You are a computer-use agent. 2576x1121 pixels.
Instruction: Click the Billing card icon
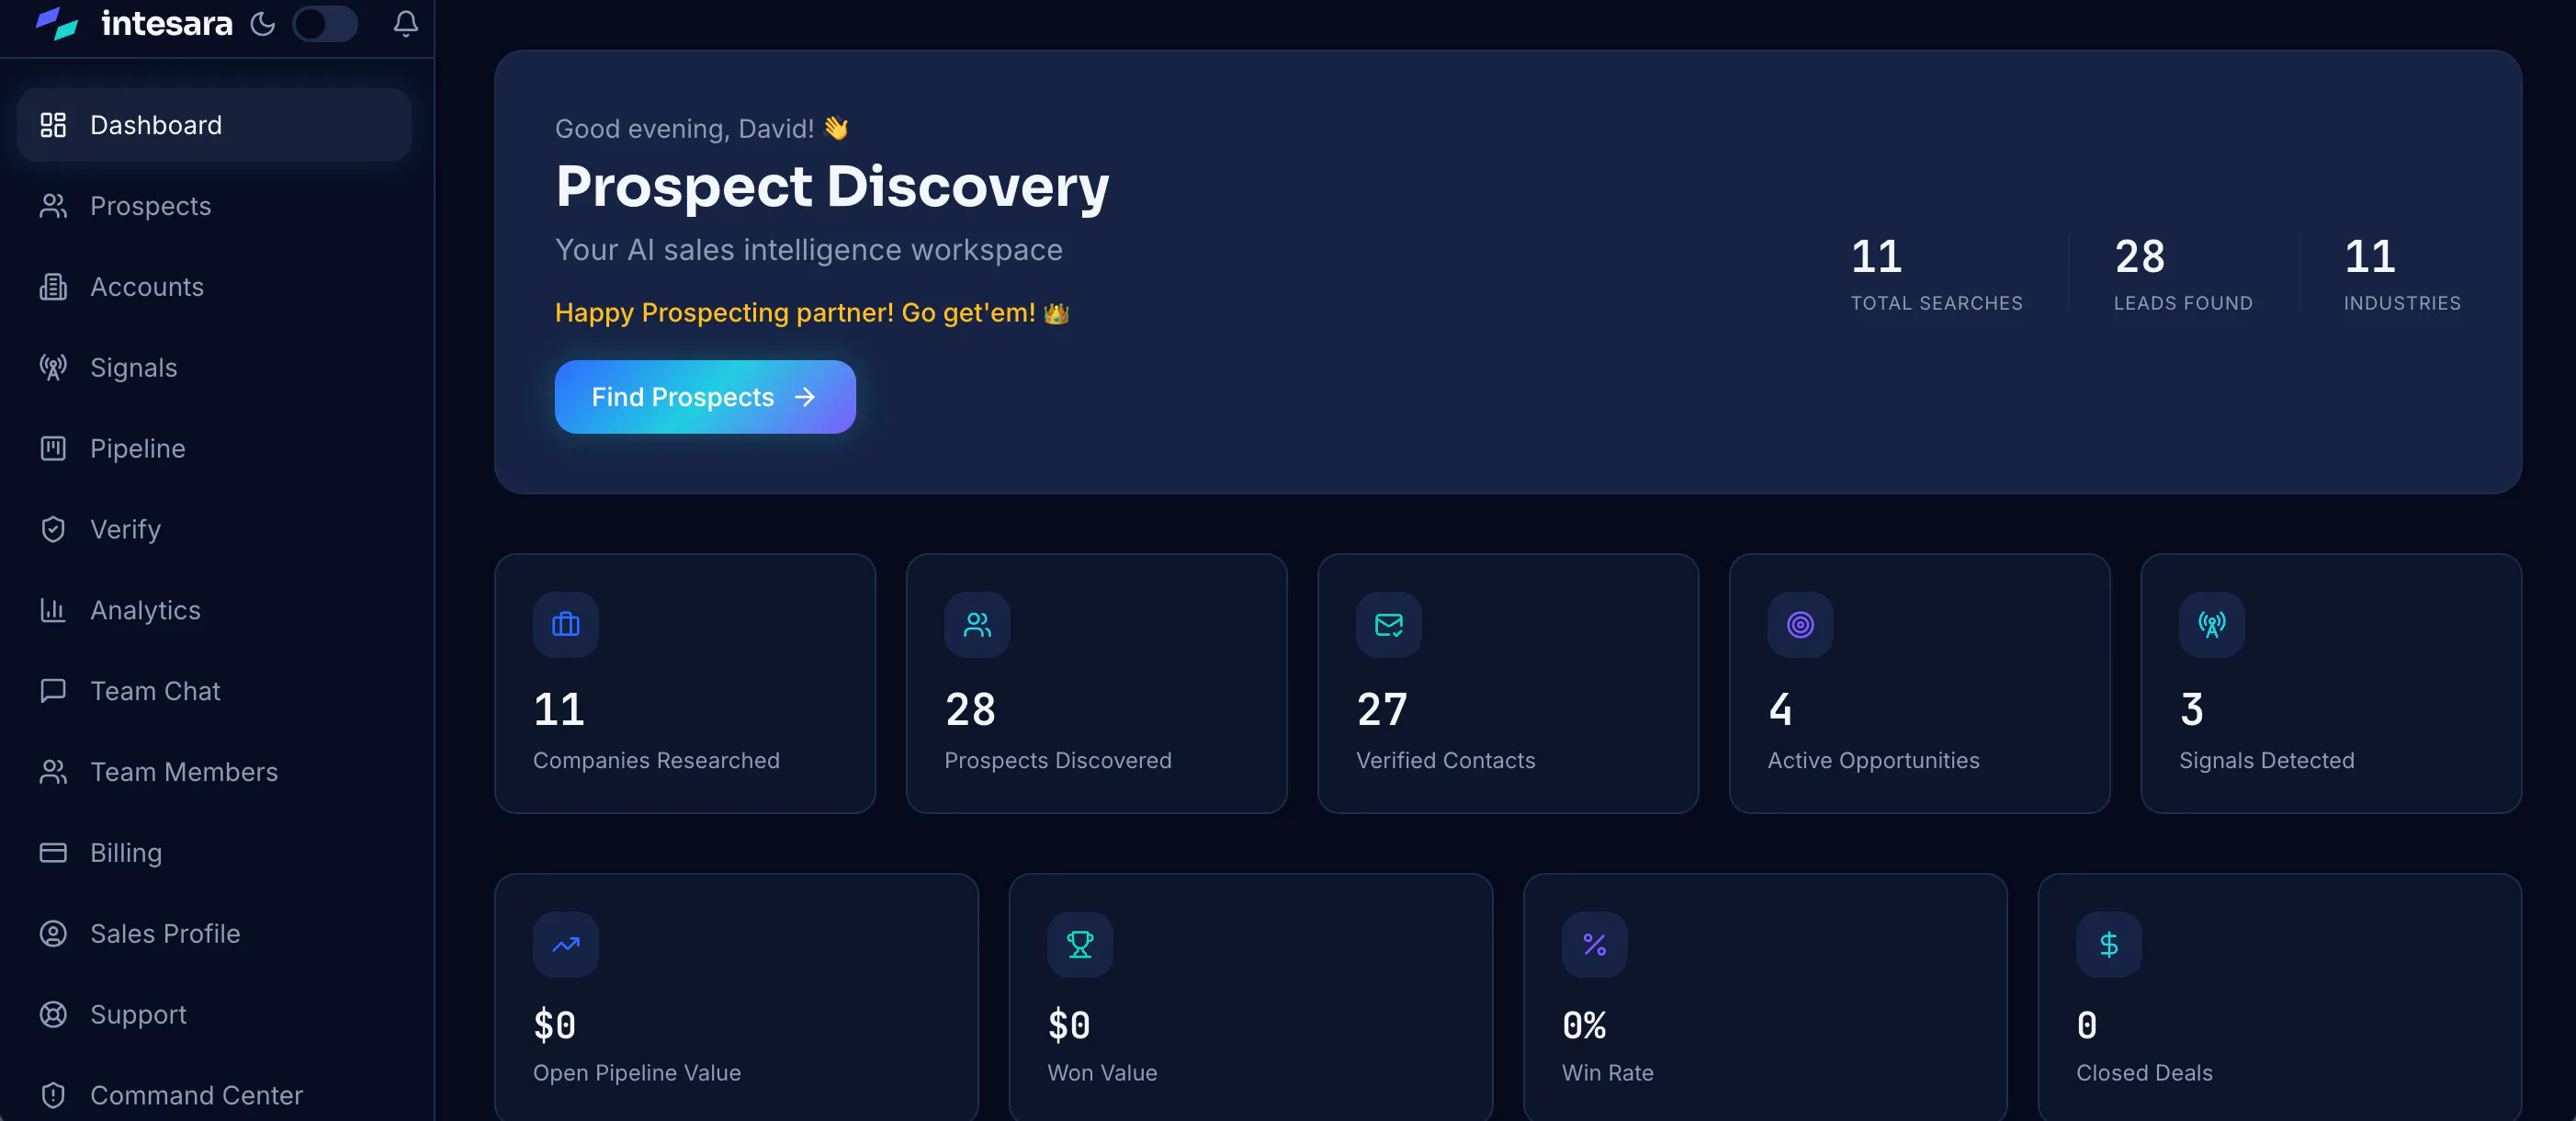[x=53, y=853]
